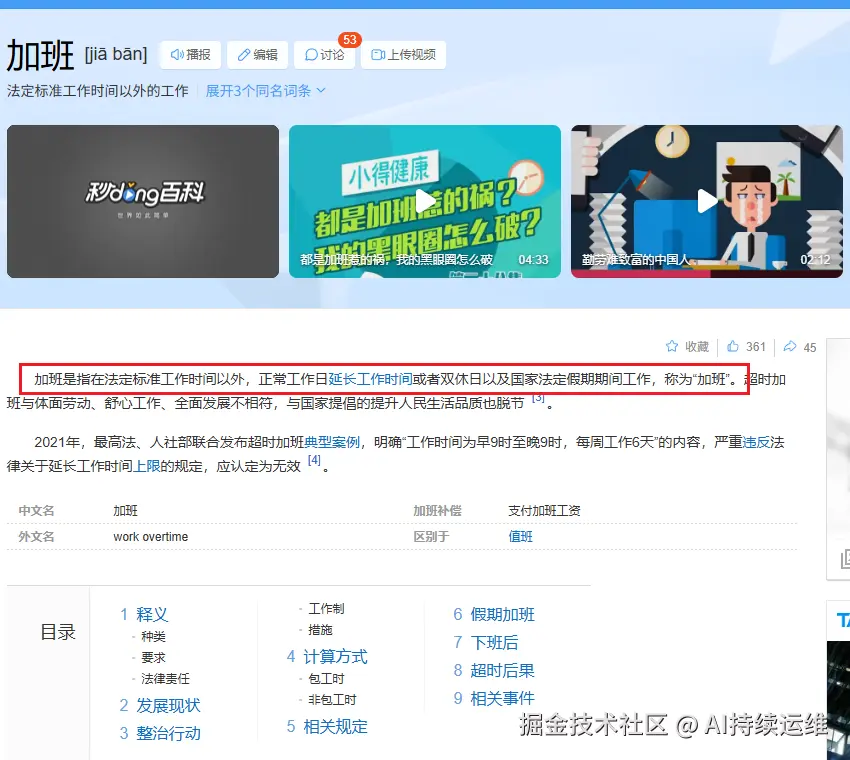Open the 延长工作时间 link in the summary

(x=370, y=379)
